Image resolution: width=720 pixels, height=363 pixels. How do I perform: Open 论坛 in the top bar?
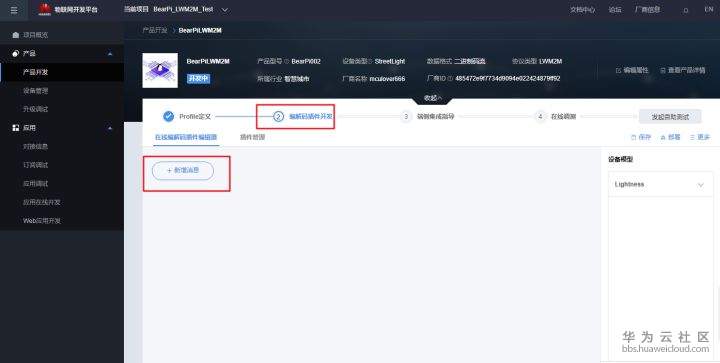[615, 10]
